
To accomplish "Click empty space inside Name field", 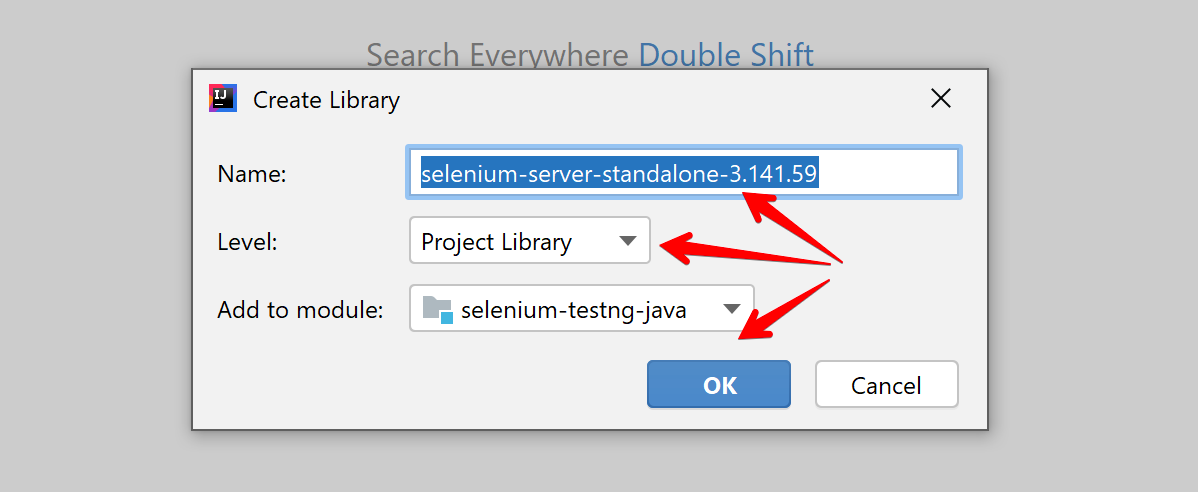I will pos(886,174).
